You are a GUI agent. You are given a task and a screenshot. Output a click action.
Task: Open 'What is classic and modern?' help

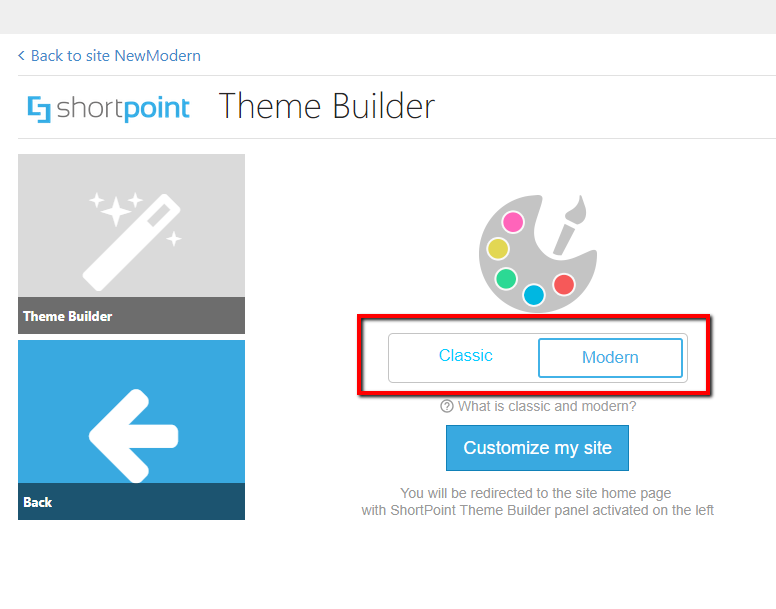coord(546,406)
